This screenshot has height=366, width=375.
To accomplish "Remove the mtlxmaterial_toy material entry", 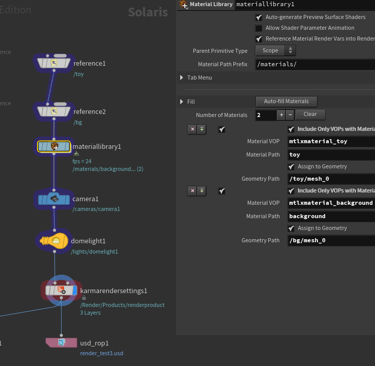I will pos(192,129).
